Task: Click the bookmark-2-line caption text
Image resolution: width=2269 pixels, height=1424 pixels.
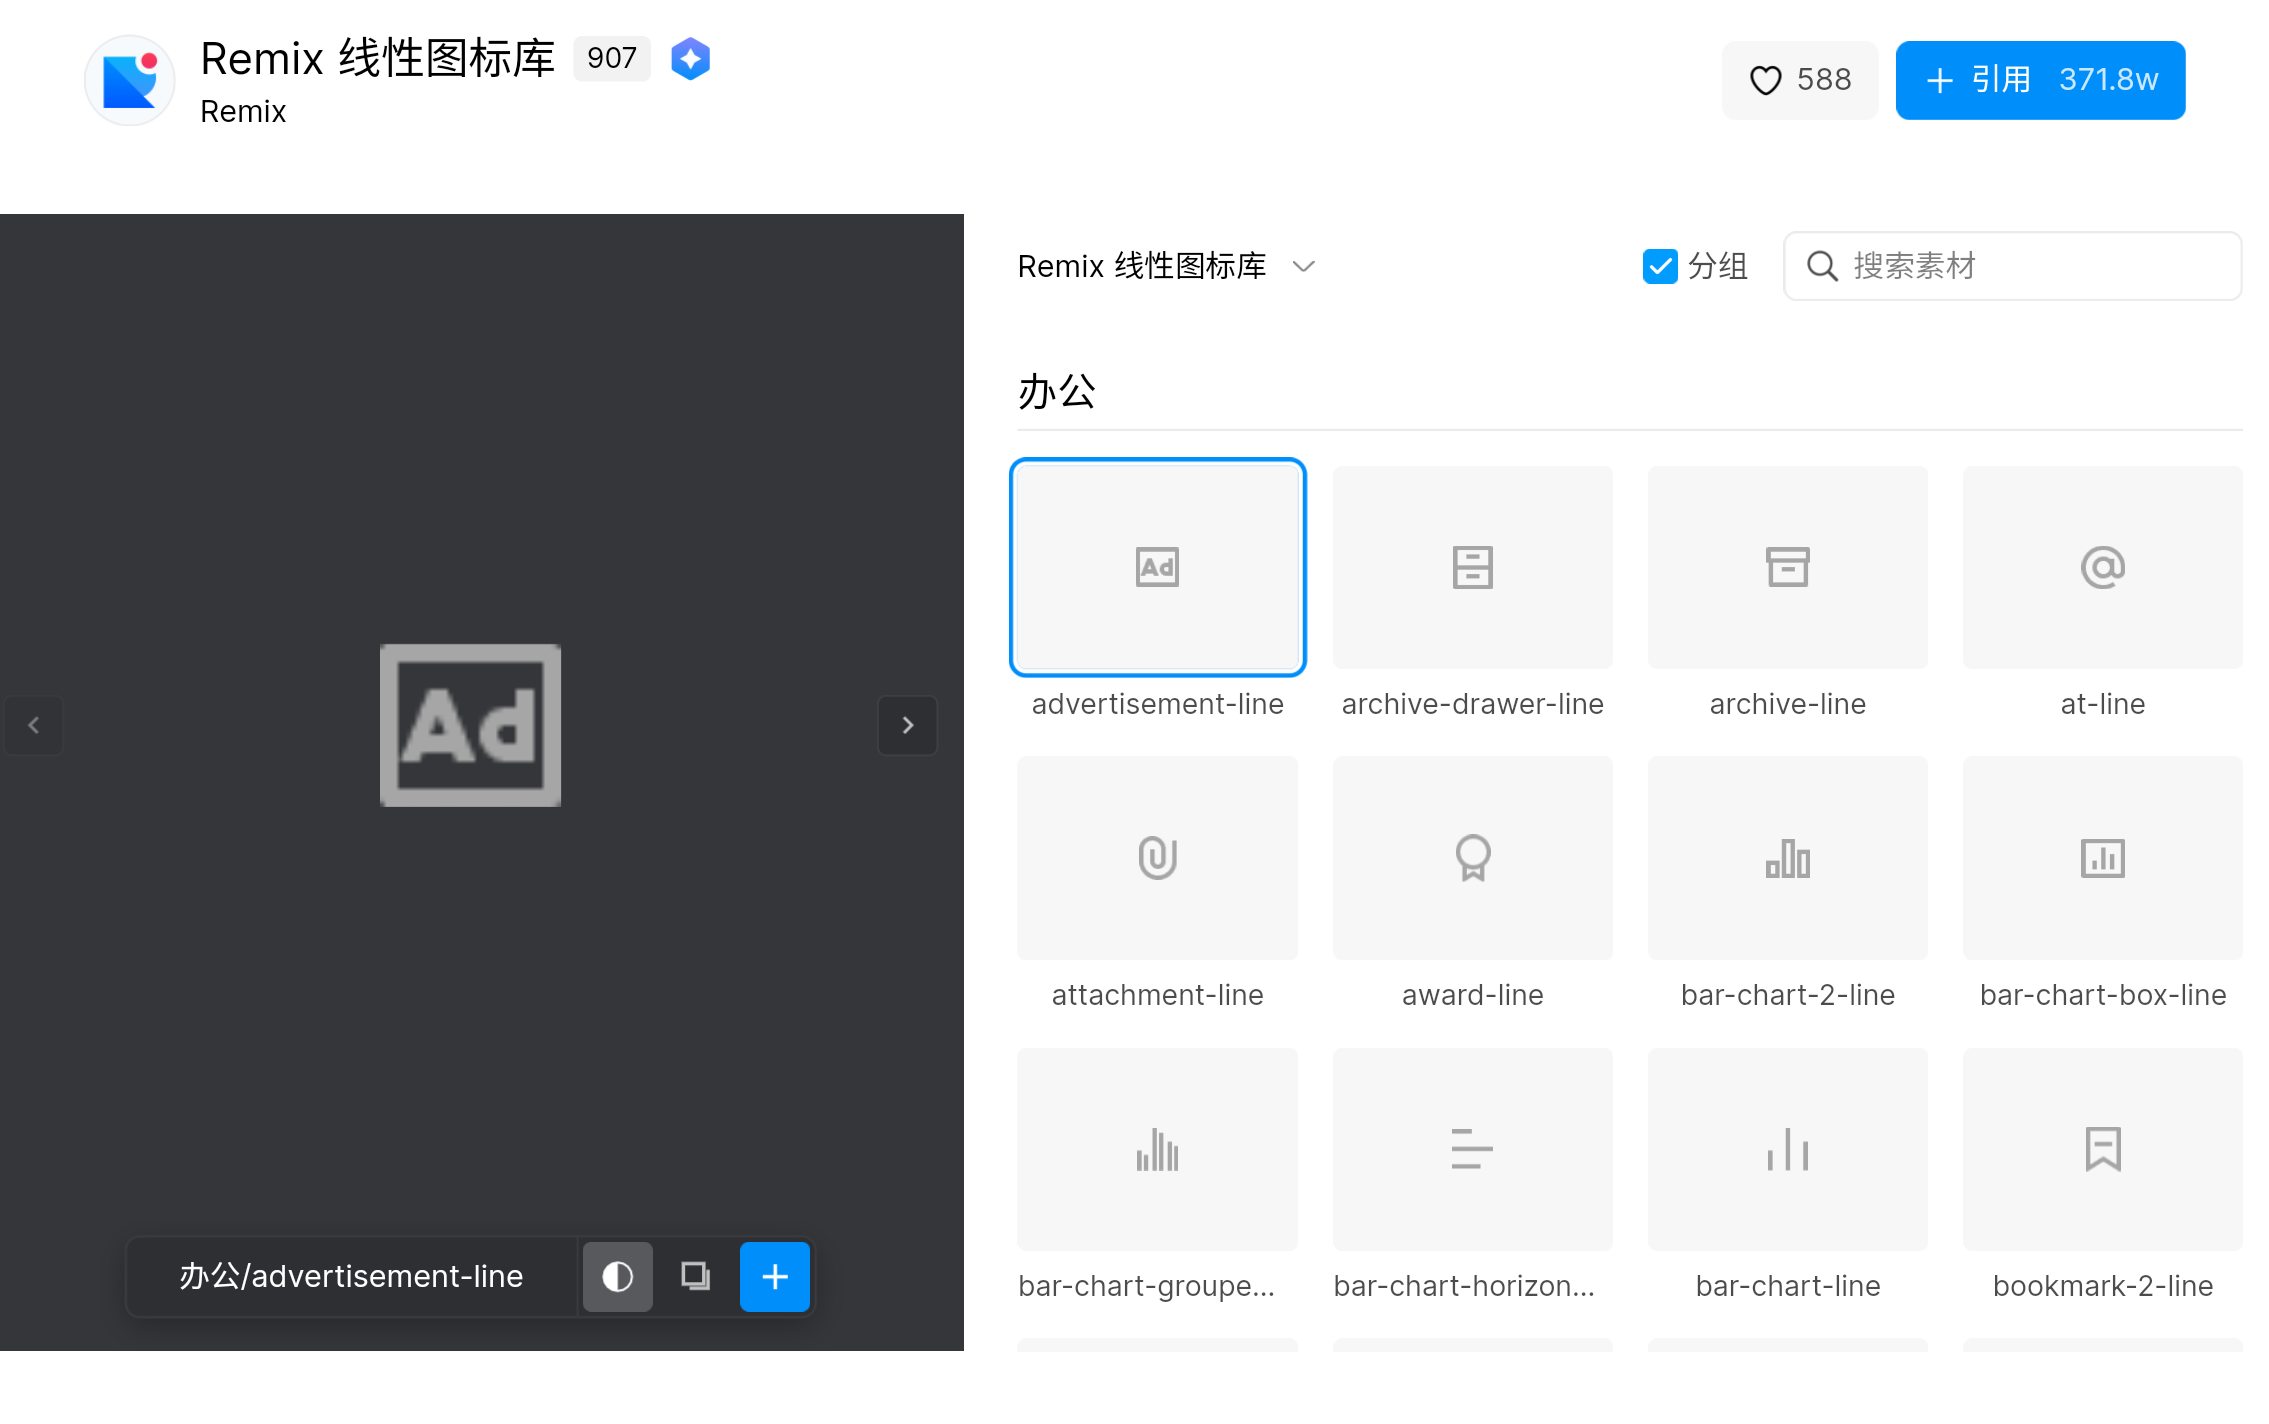Action: point(2102,1286)
